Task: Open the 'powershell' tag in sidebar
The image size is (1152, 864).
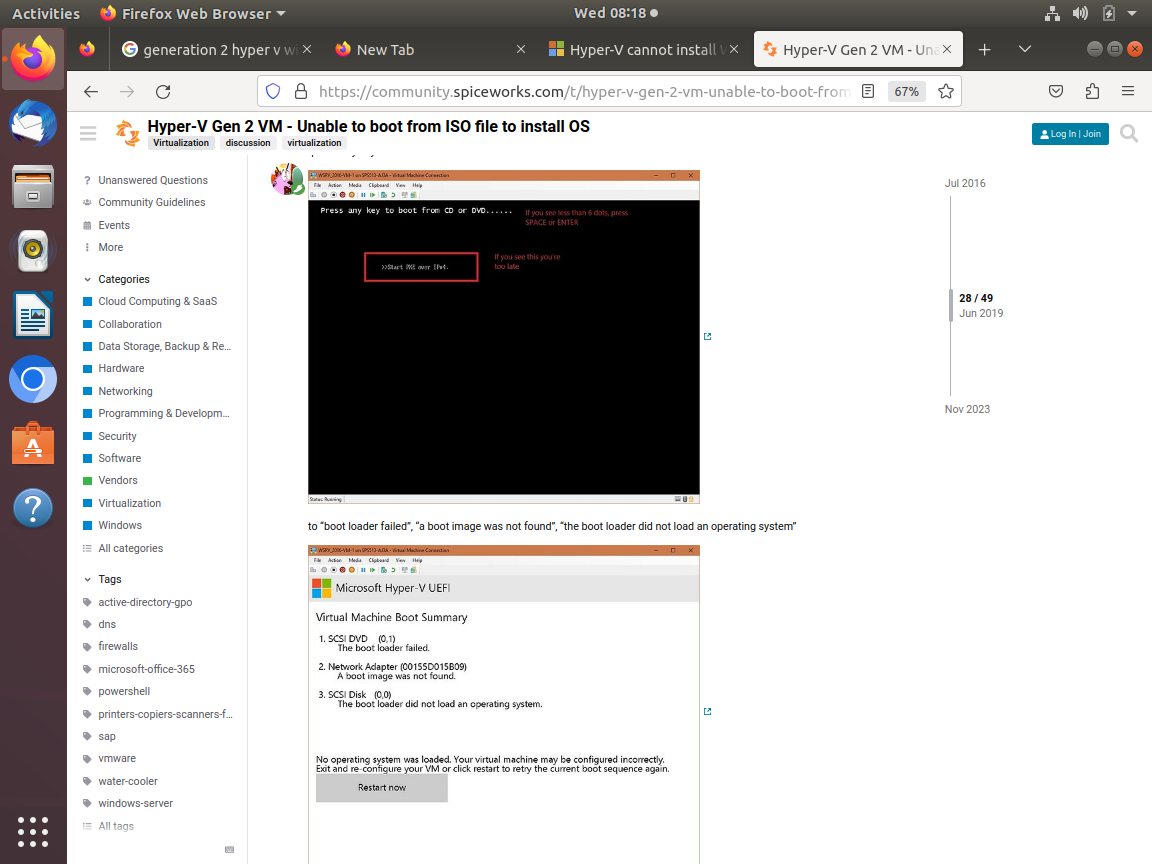Action: click(x=124, y=691)
